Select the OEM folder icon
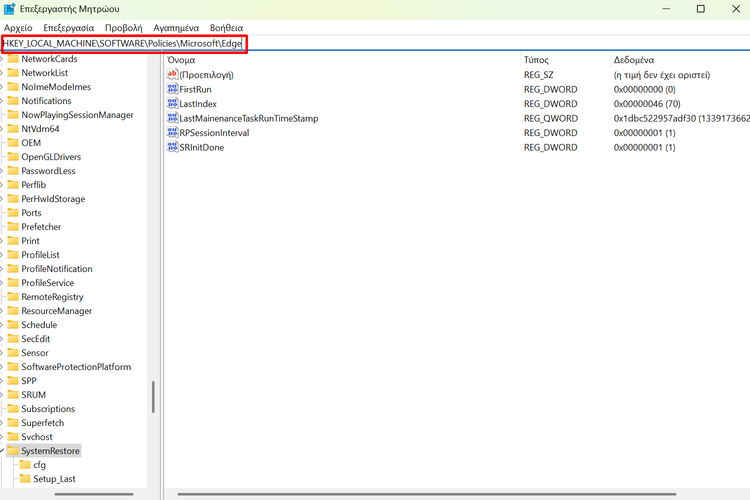The height and width of the screenshot is (500, 750). click(x=13, y=143)
